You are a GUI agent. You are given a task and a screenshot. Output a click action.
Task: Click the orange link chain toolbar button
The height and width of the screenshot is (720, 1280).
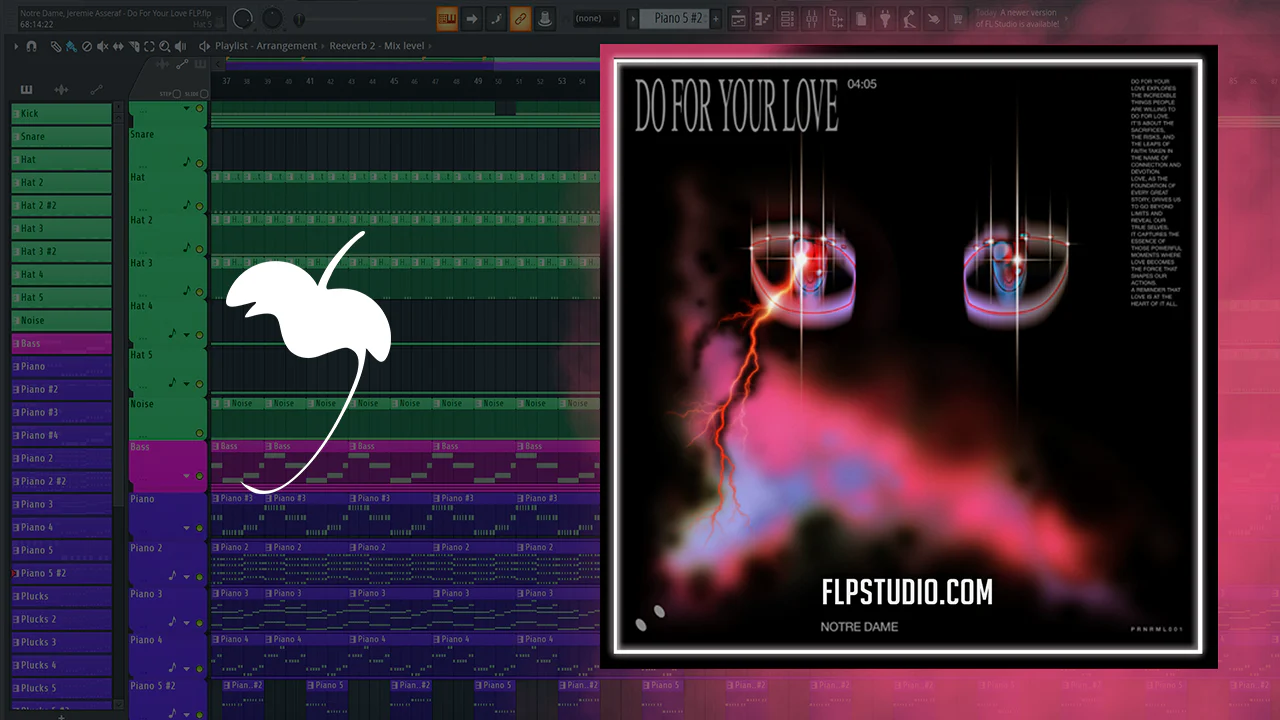[x=520, y=18]
